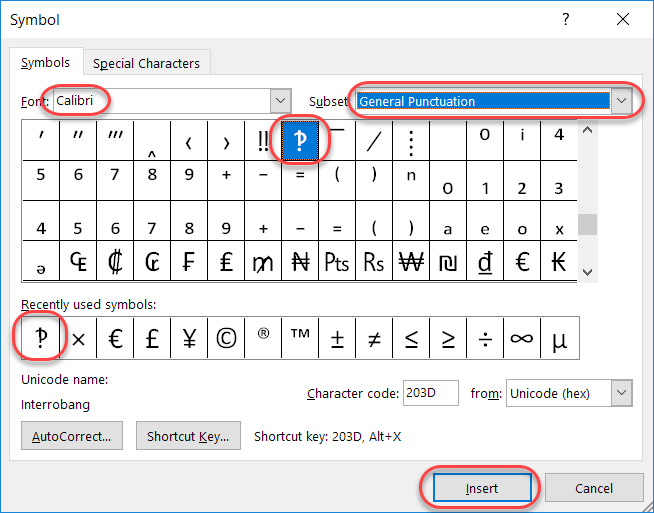Expand the Subset dropdown
This screenshot has width=654, height=513.
coord(622,101)
